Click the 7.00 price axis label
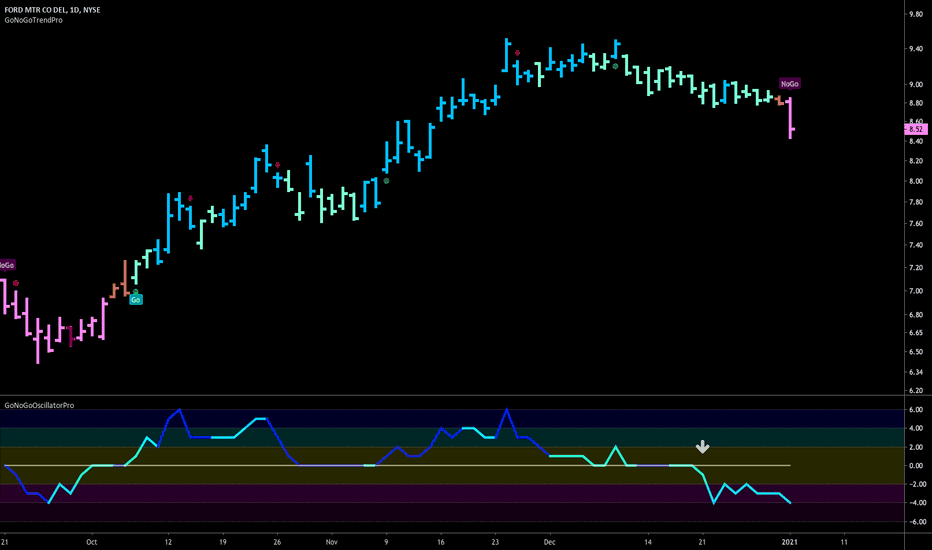 click(x=915, y=291)
